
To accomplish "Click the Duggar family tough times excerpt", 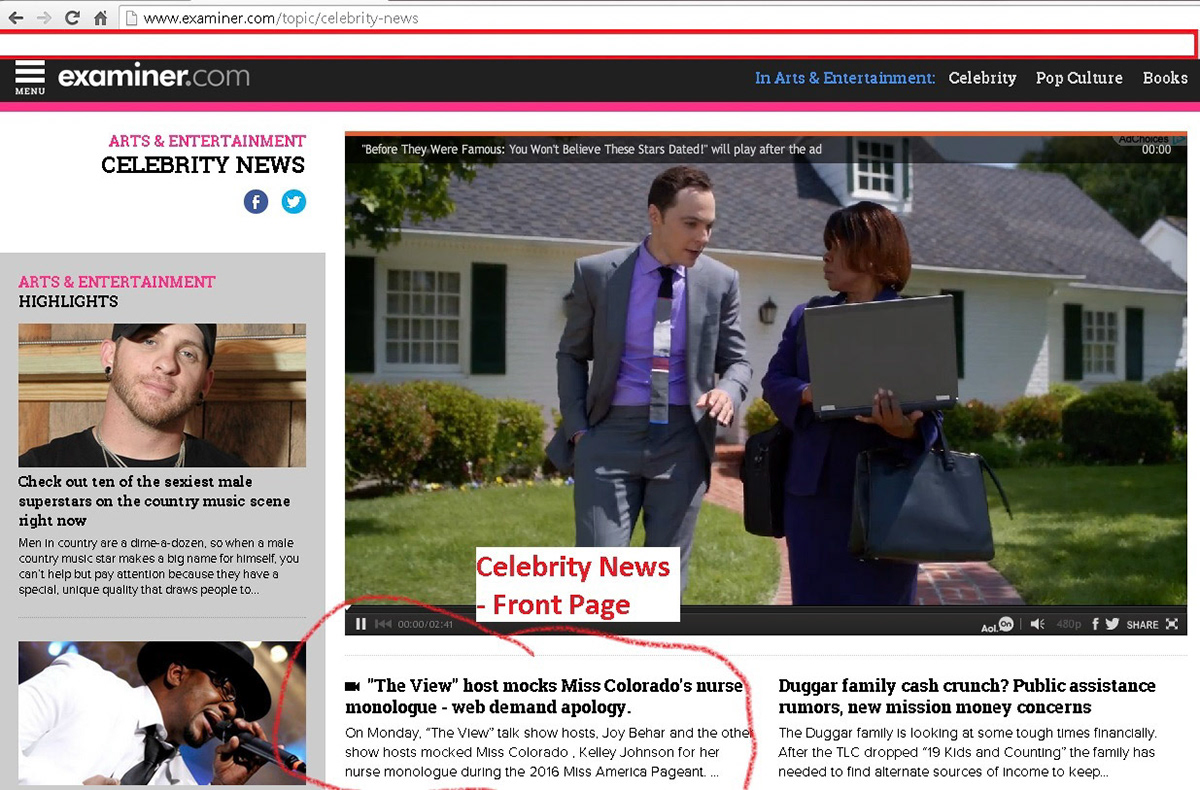I will [968, 753].
